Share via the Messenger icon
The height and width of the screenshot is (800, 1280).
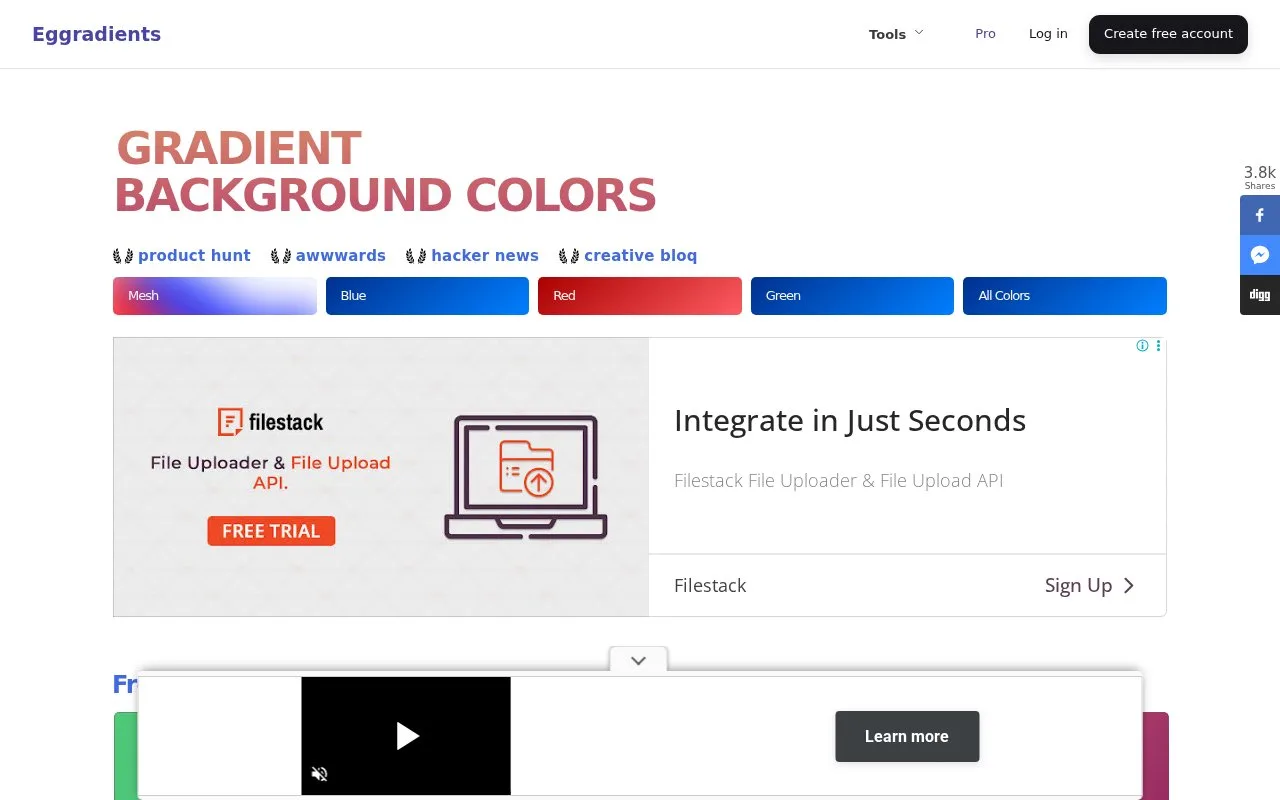tap(1260, 255)
